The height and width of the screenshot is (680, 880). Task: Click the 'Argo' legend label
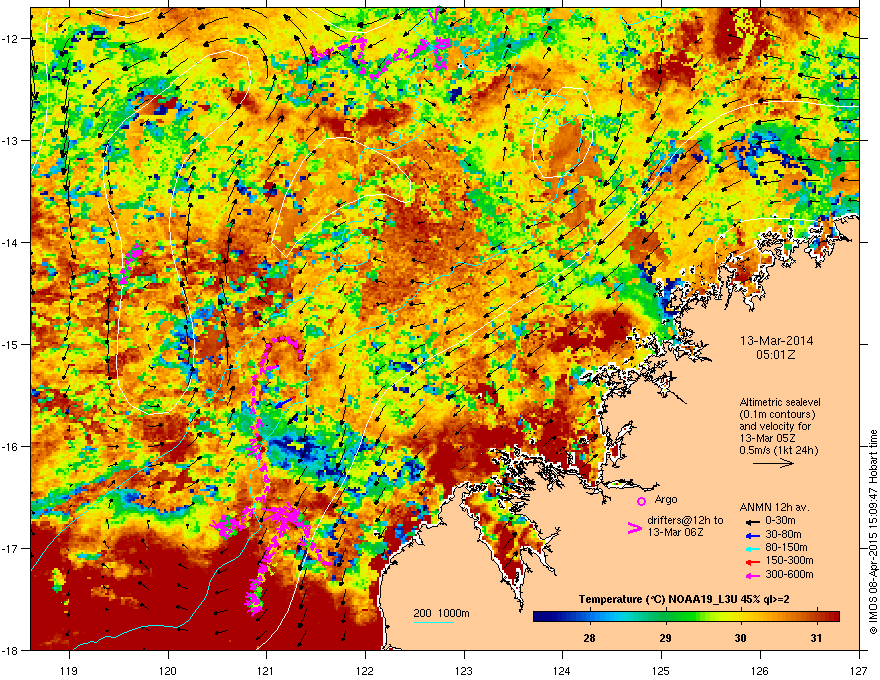(x=666, y=500)
